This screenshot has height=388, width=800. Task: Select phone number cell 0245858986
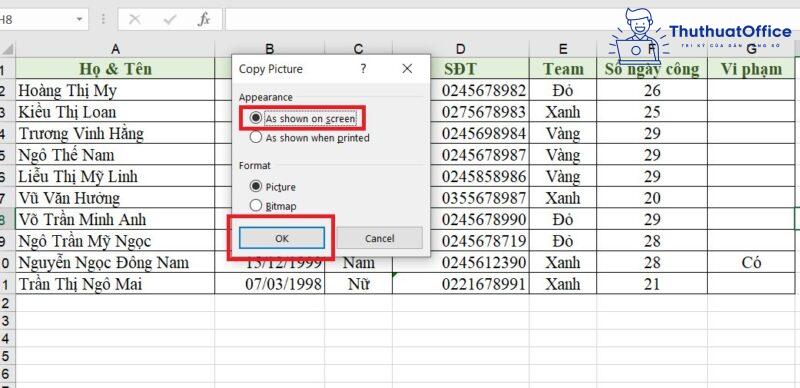point(480,176)
